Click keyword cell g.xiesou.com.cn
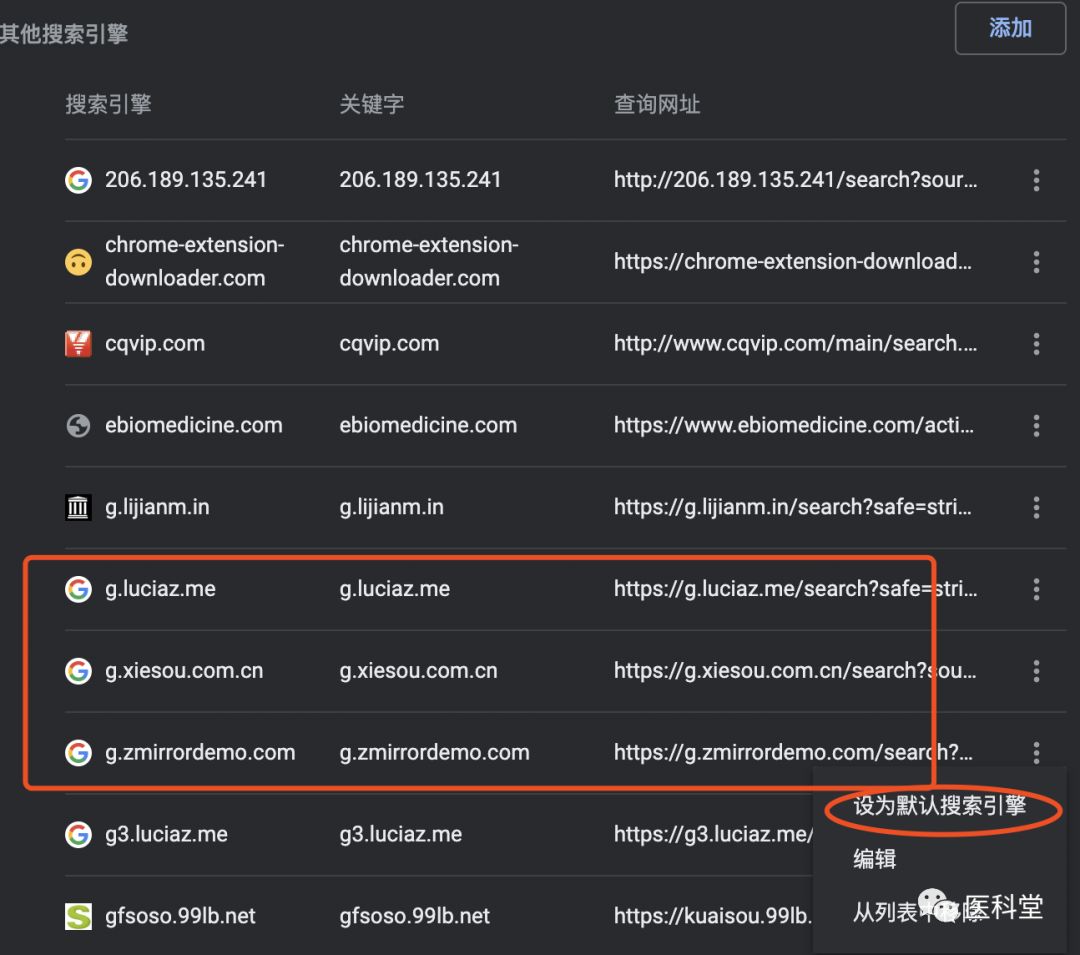This screenshot has height=955, width=1080. (418, 671)
